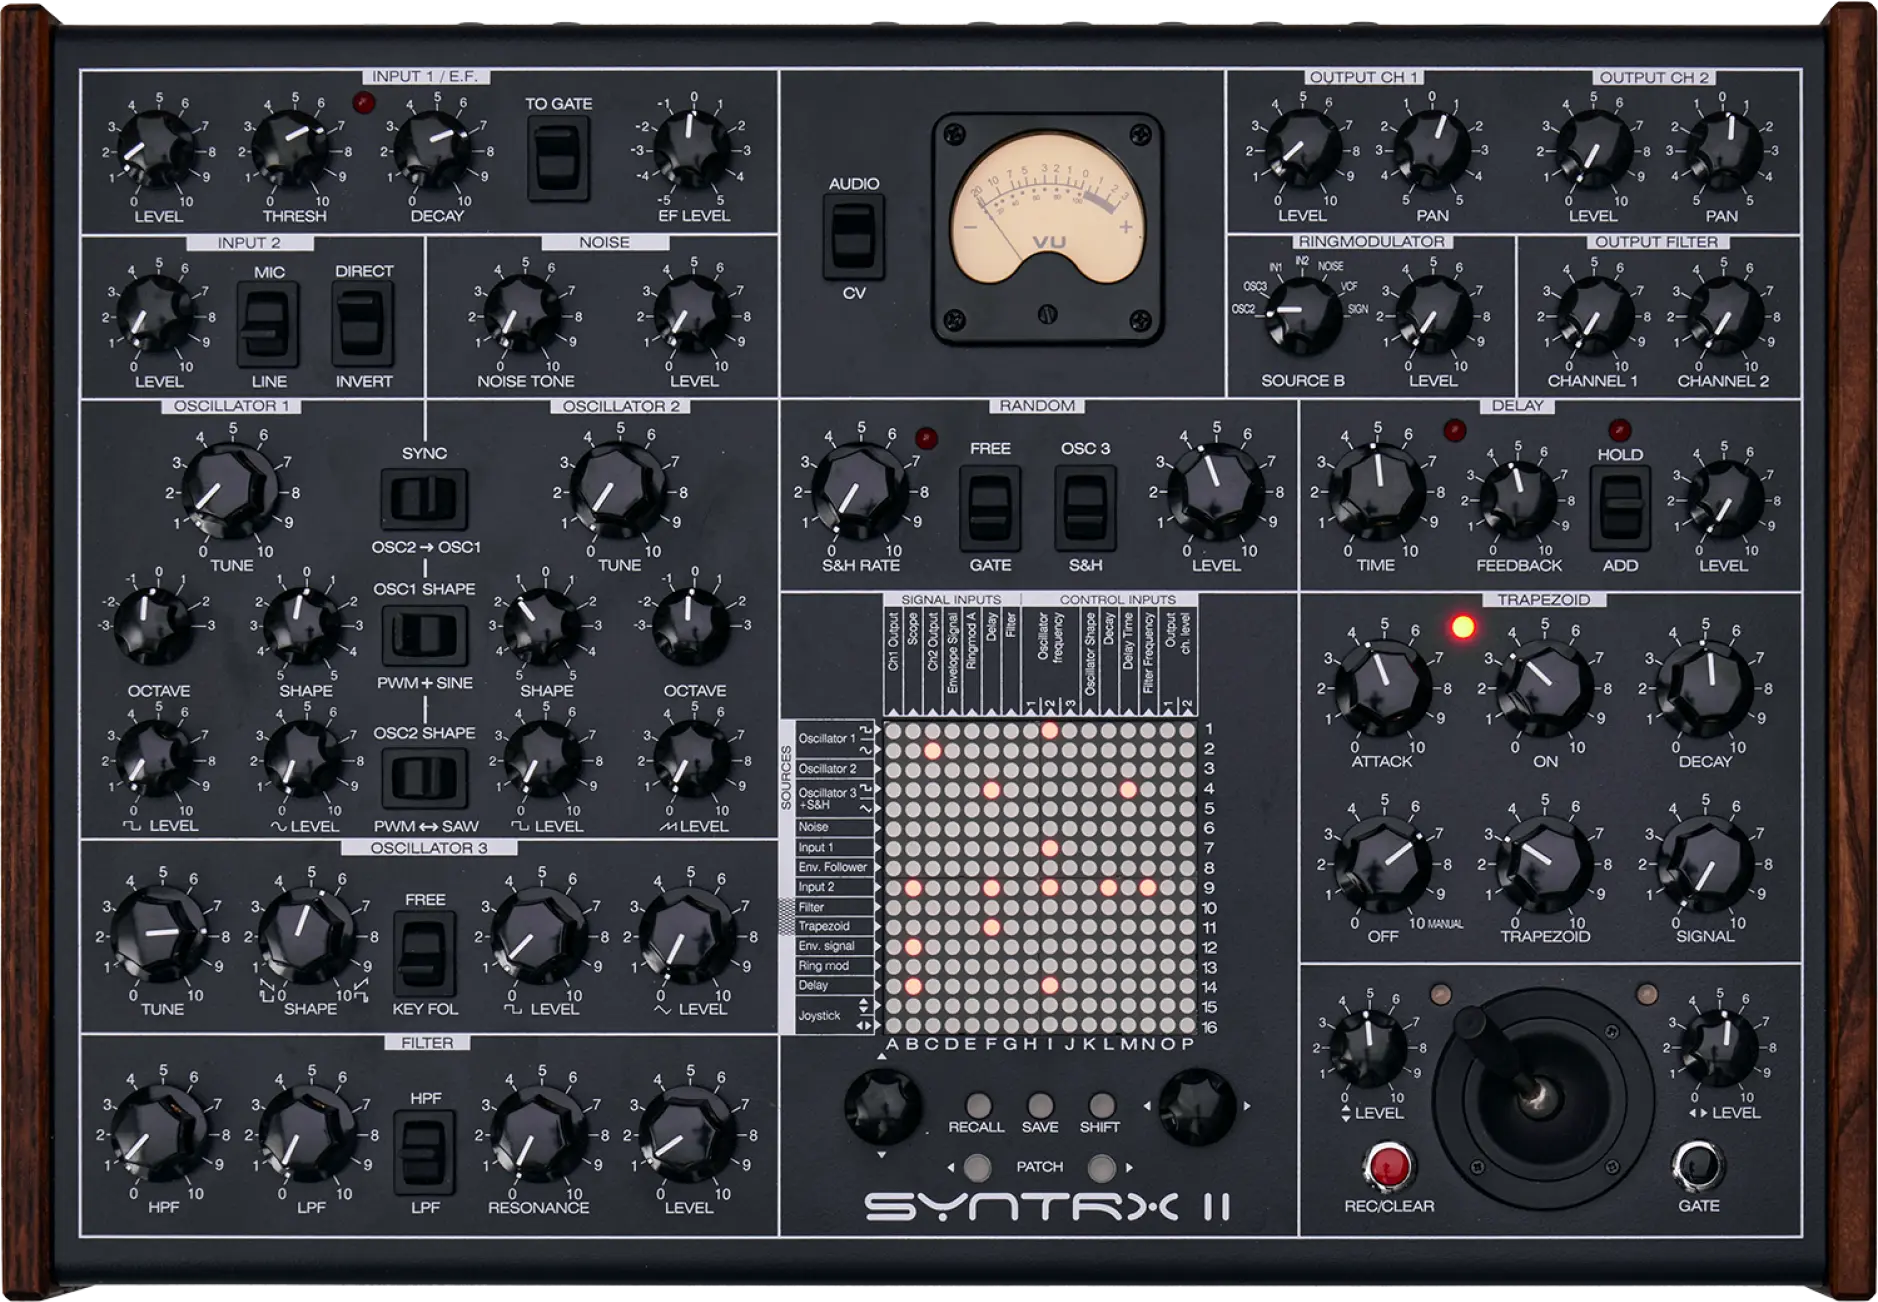
Task: Click the filter HPF cutoff knob
Action: 159,1135
